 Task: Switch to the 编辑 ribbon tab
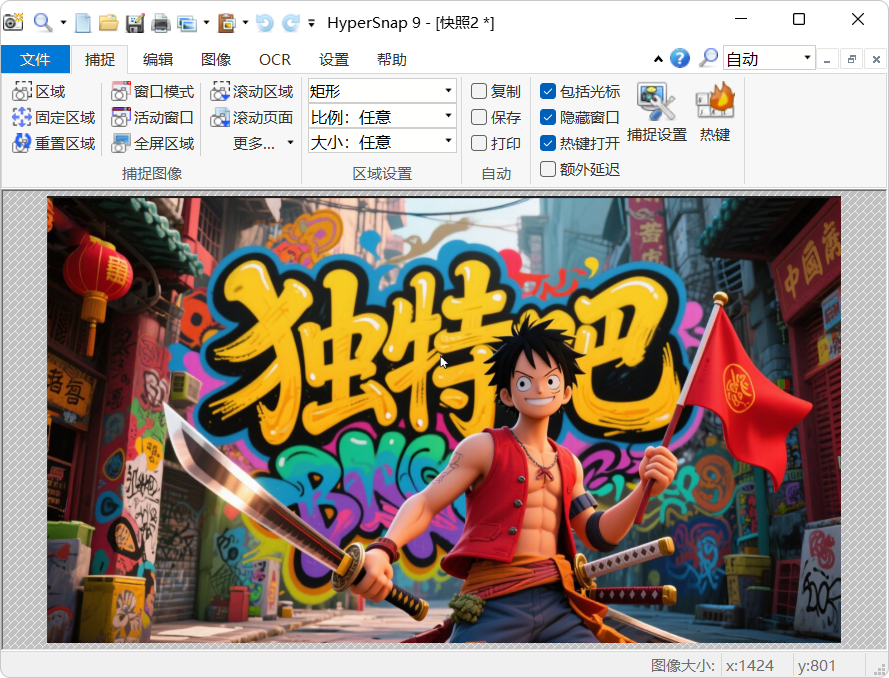pyautogui.click(x=157, y=60)
